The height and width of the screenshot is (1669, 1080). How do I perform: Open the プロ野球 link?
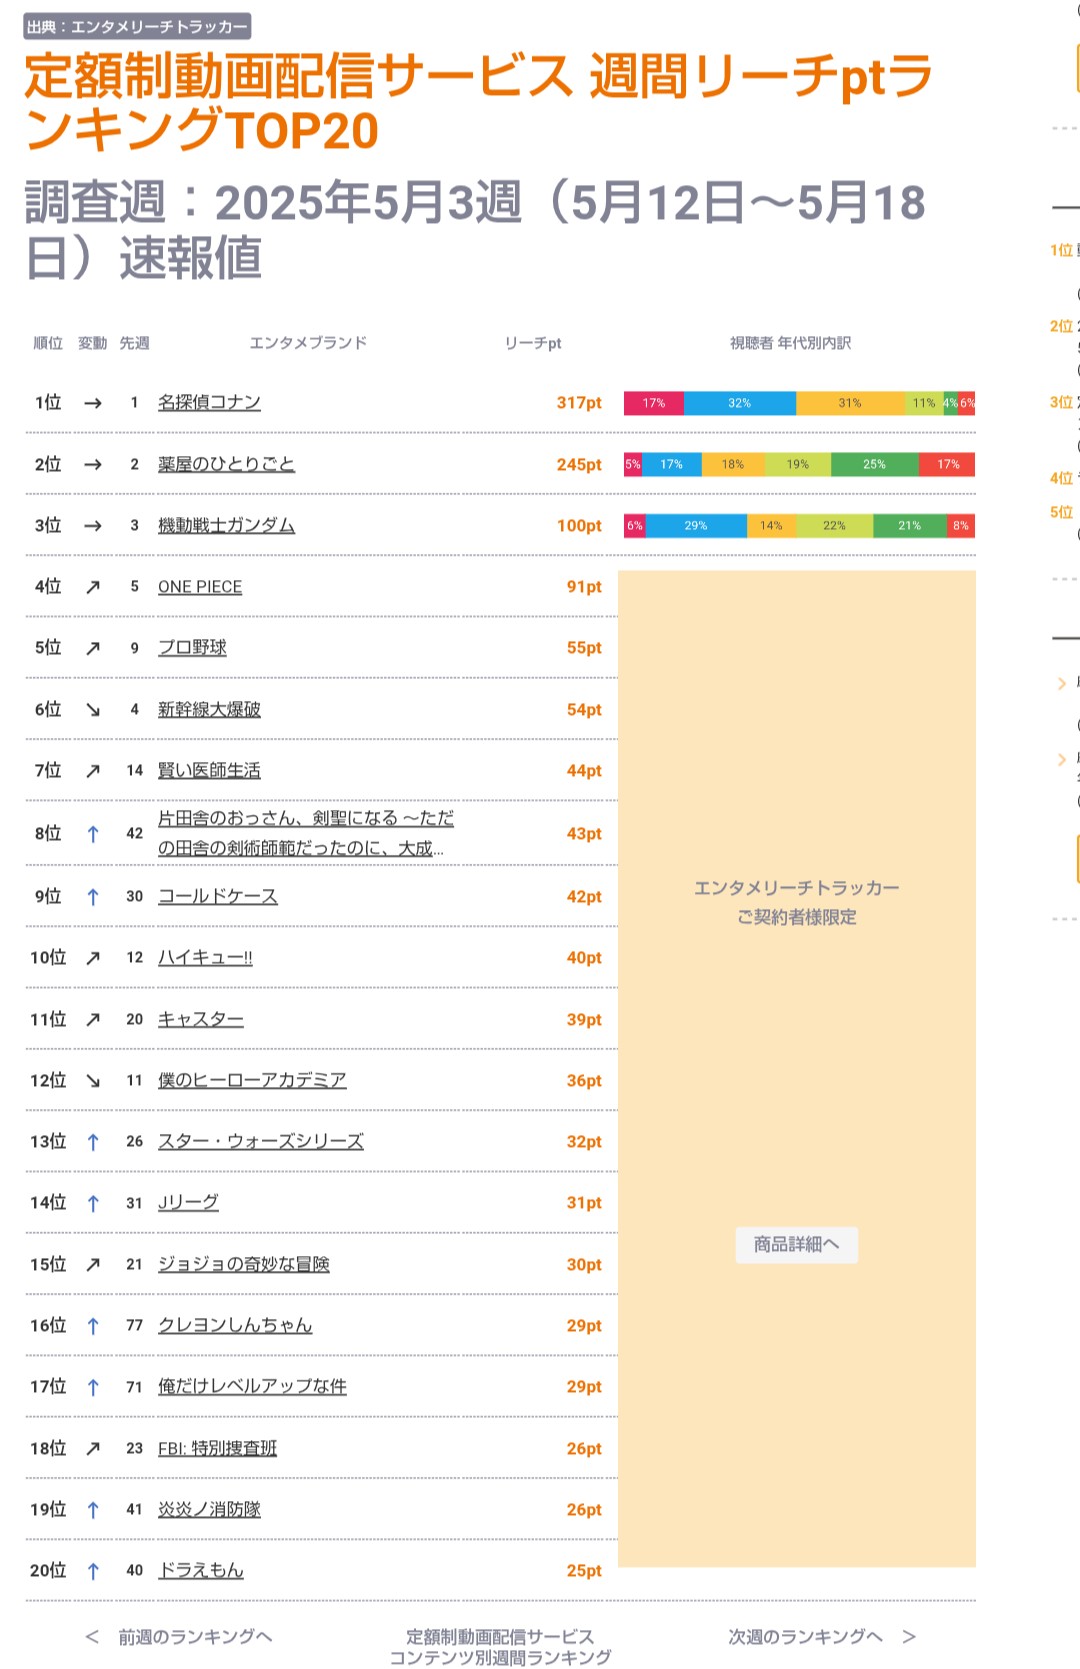tap(192, 648)
